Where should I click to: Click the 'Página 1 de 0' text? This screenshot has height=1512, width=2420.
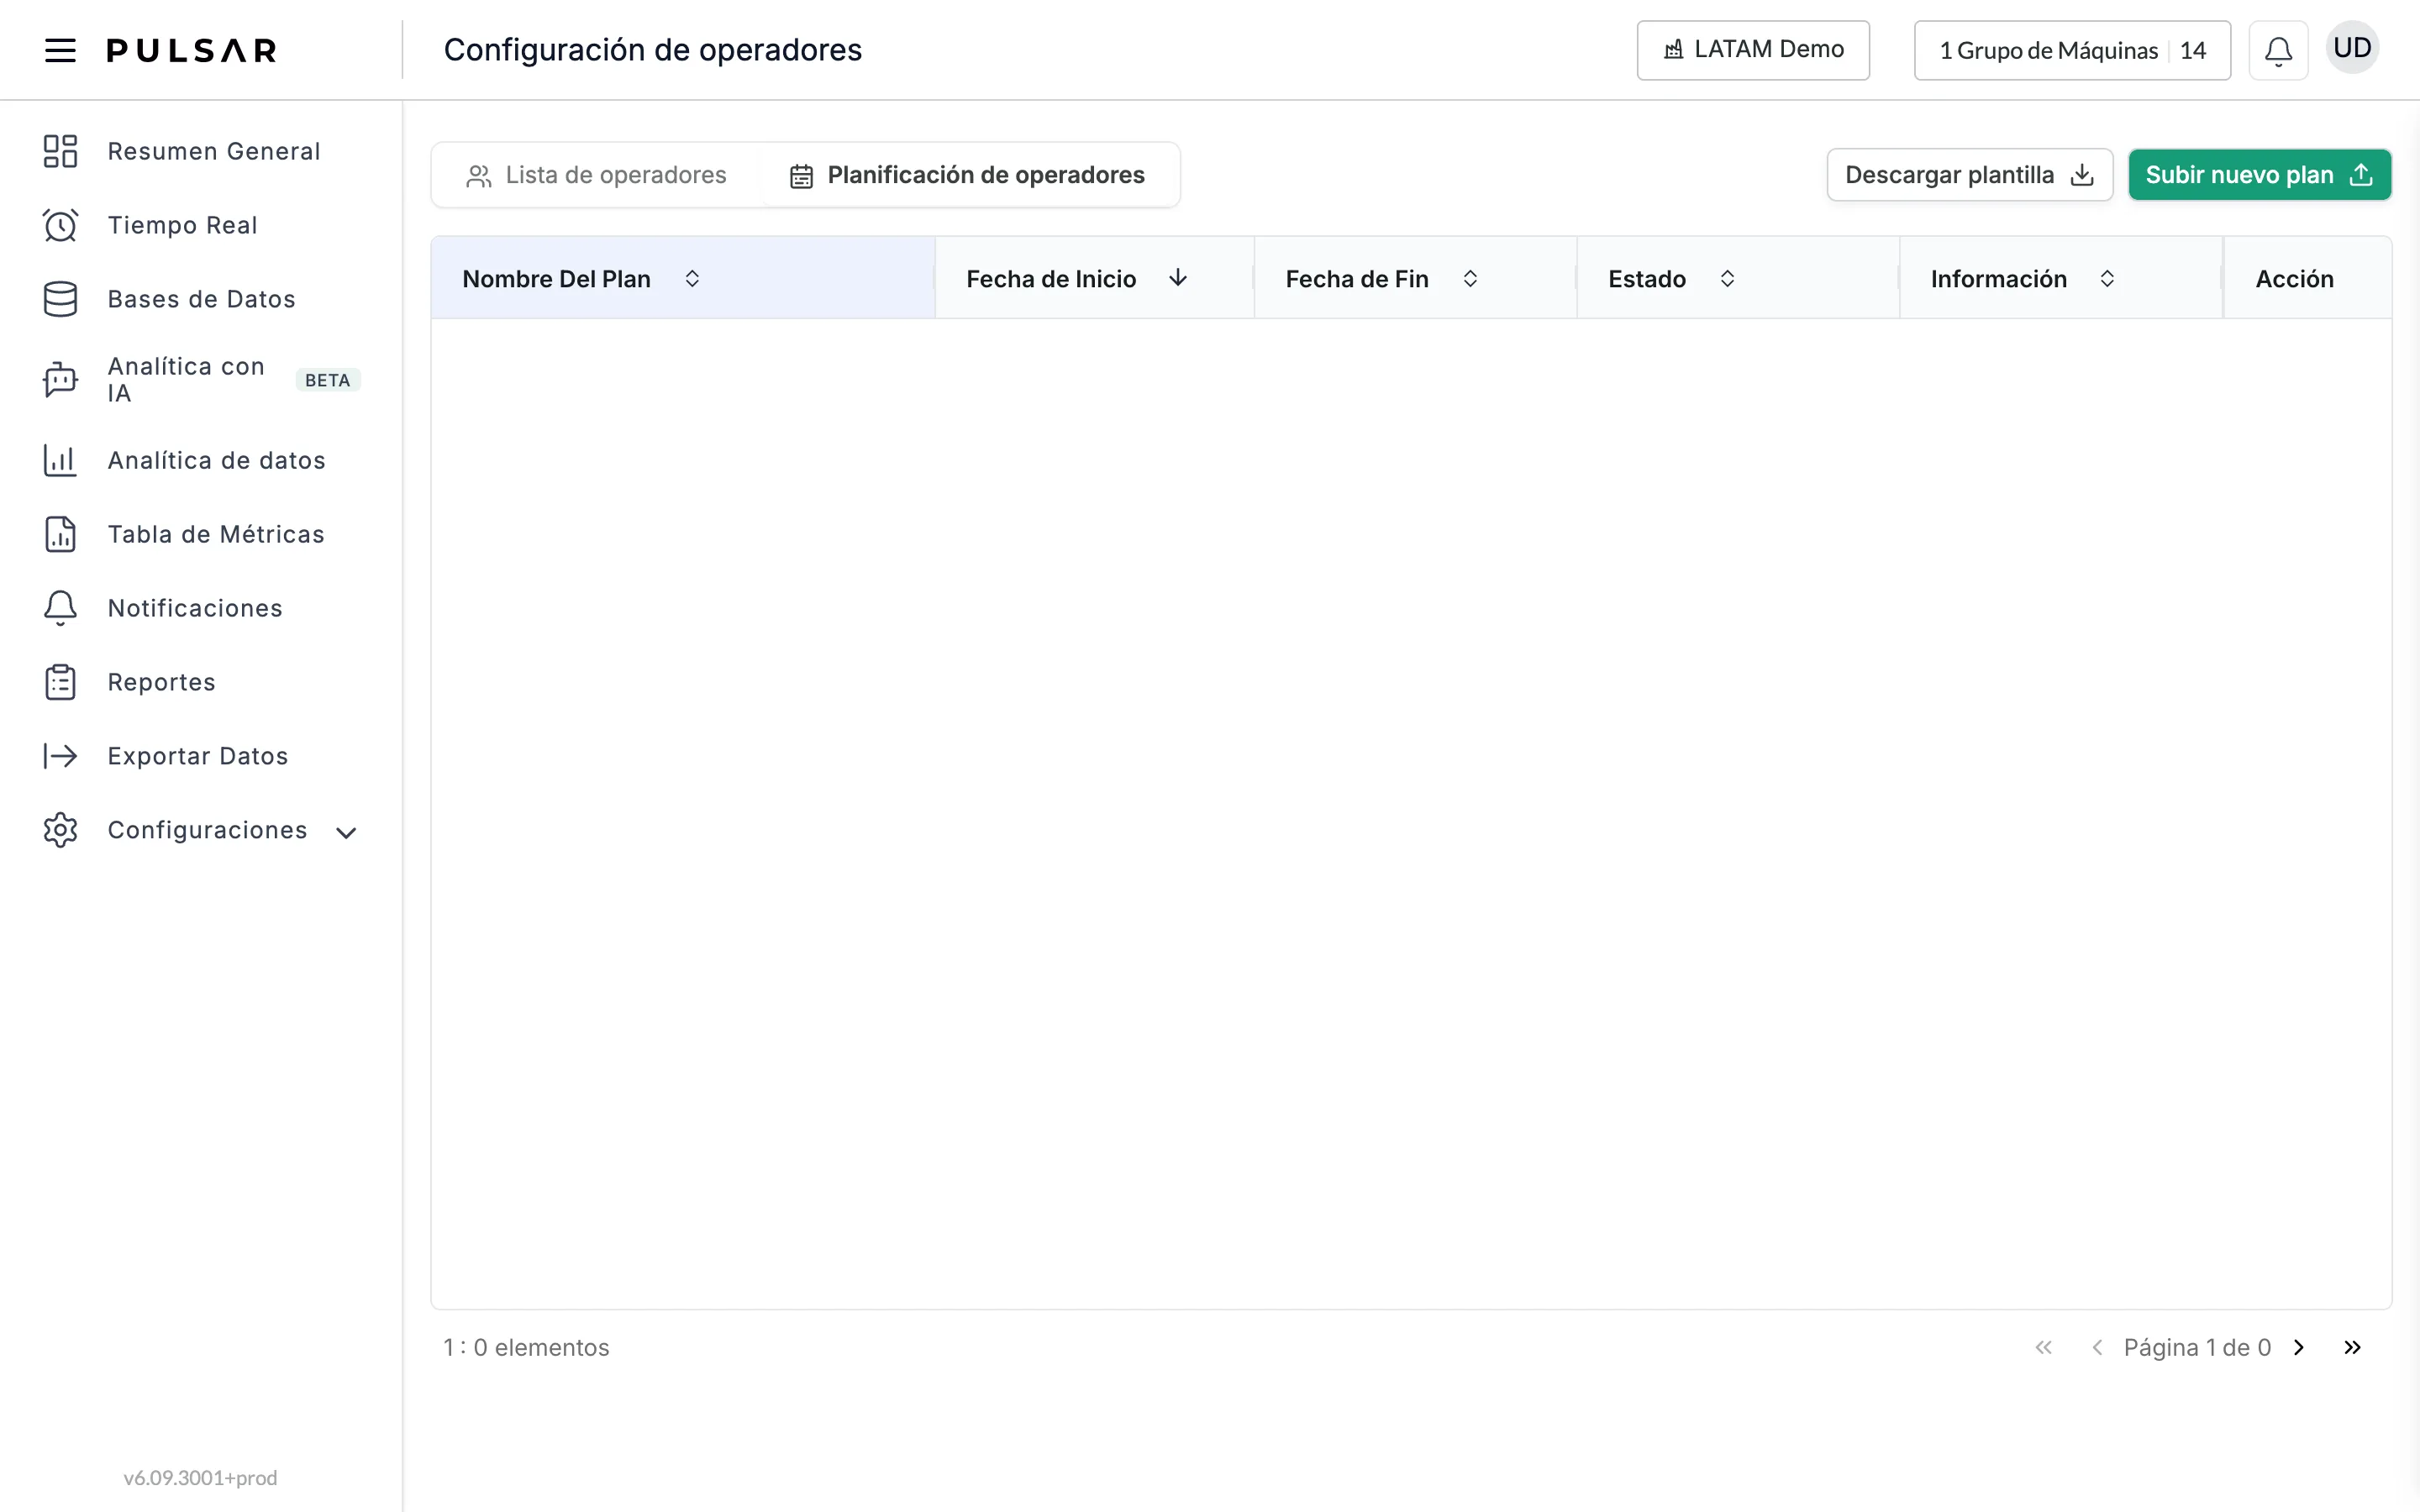pos(2197,1347)
